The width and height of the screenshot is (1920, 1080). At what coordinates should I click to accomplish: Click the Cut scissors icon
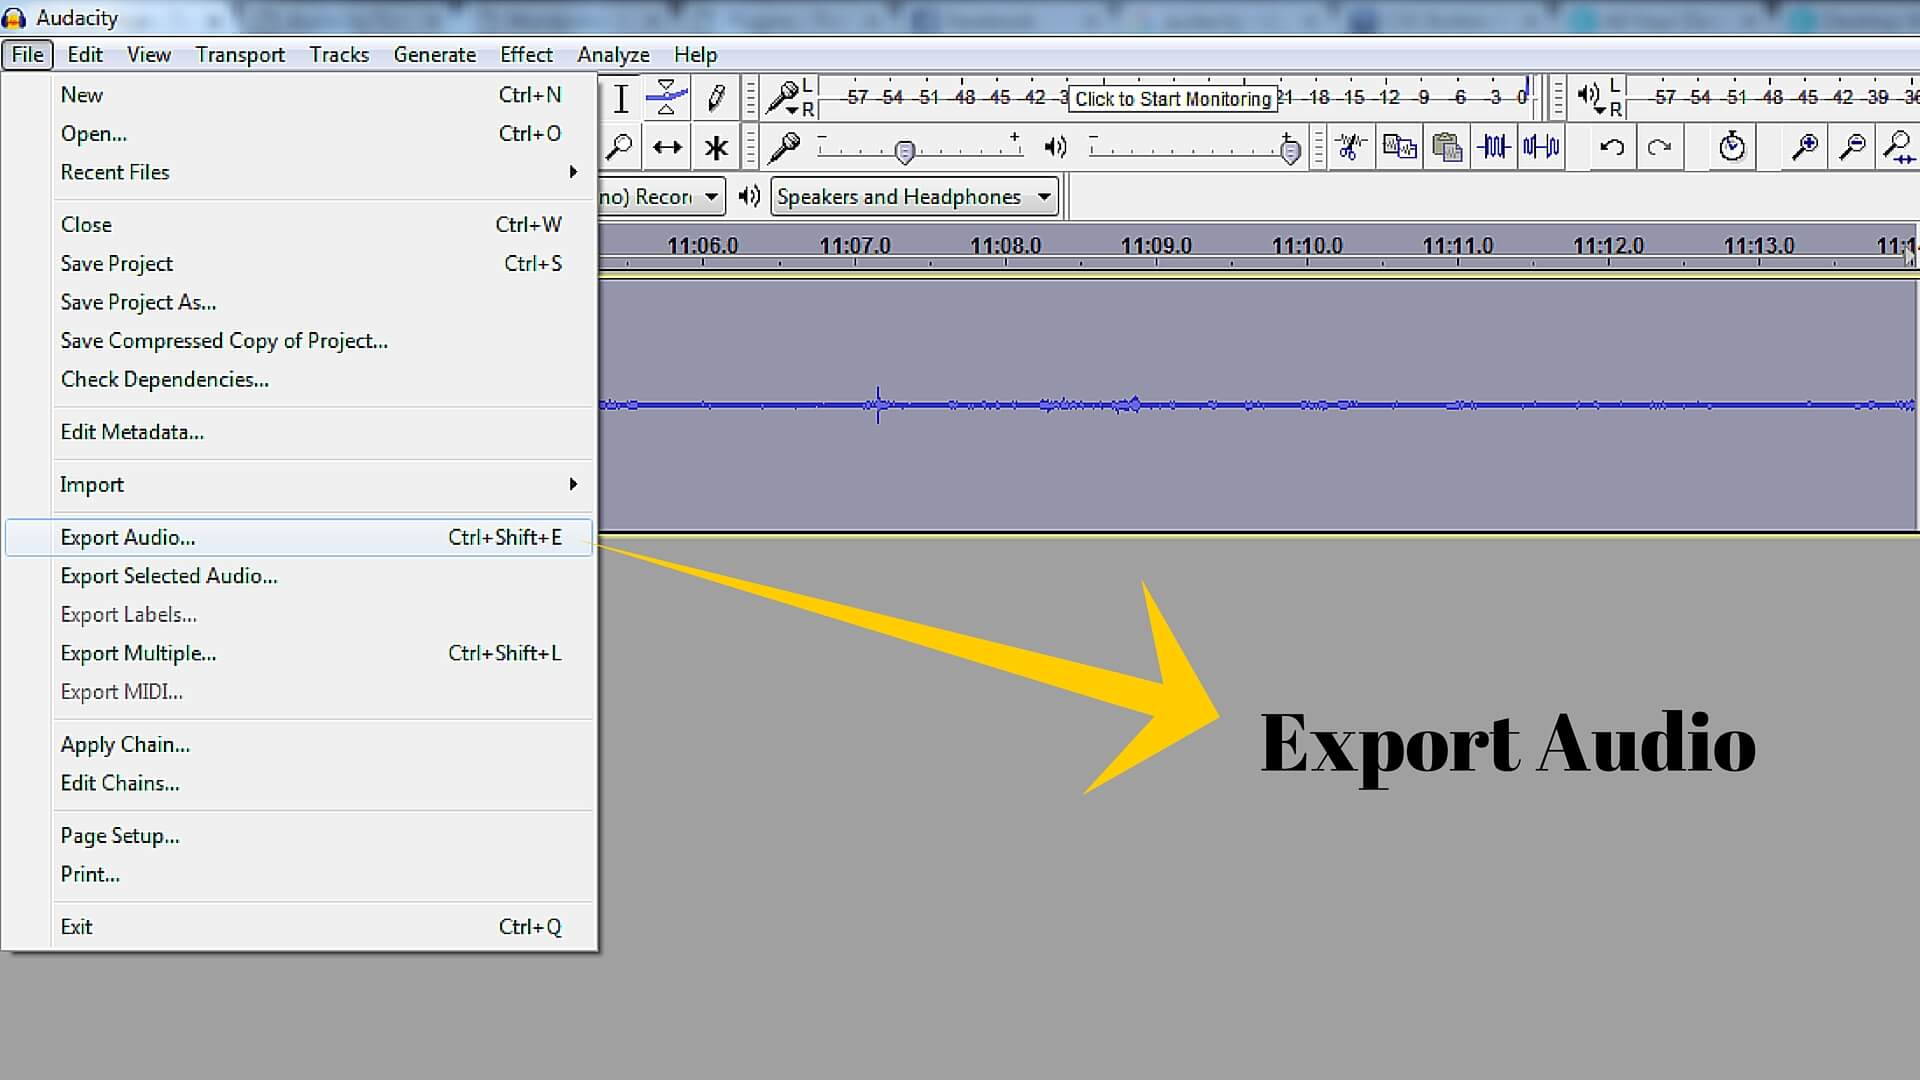(x=1351, y=148)
